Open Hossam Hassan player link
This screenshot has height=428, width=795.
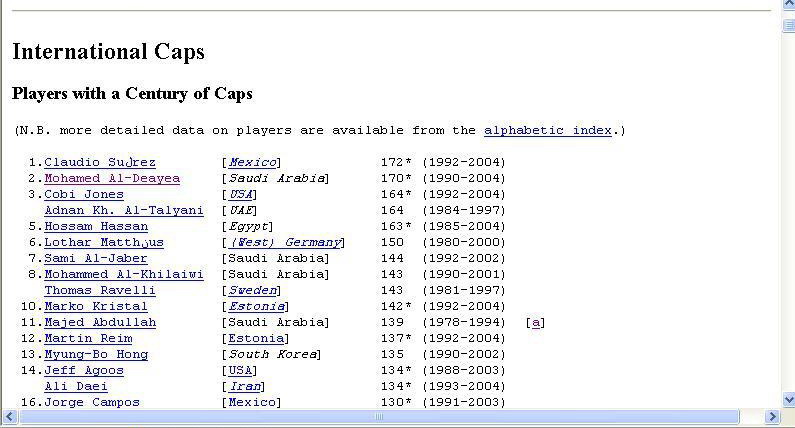pos(96,226)
